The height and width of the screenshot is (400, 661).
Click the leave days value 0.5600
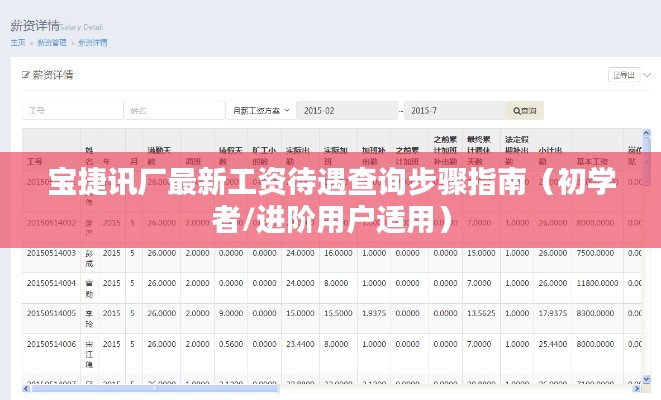(231, 344)
